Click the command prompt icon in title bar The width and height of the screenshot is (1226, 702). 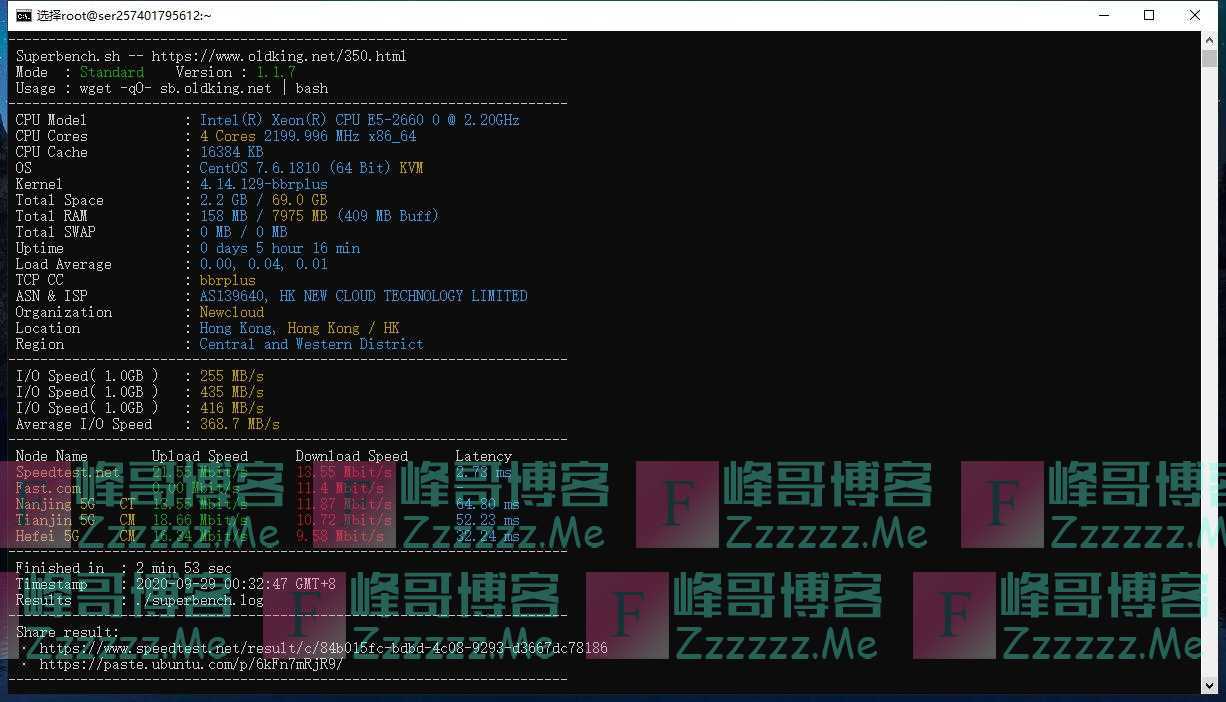22,15
